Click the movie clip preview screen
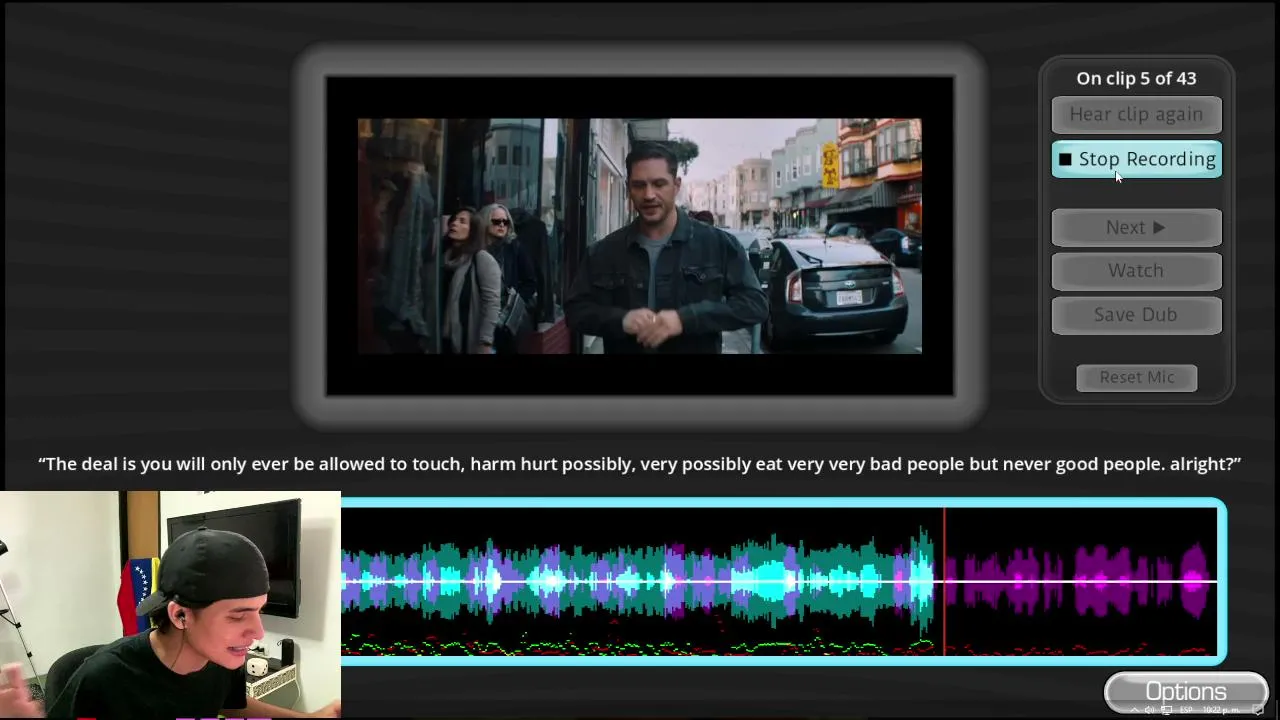This screenshot has height=720, width=1280. (x=640, y=236)
